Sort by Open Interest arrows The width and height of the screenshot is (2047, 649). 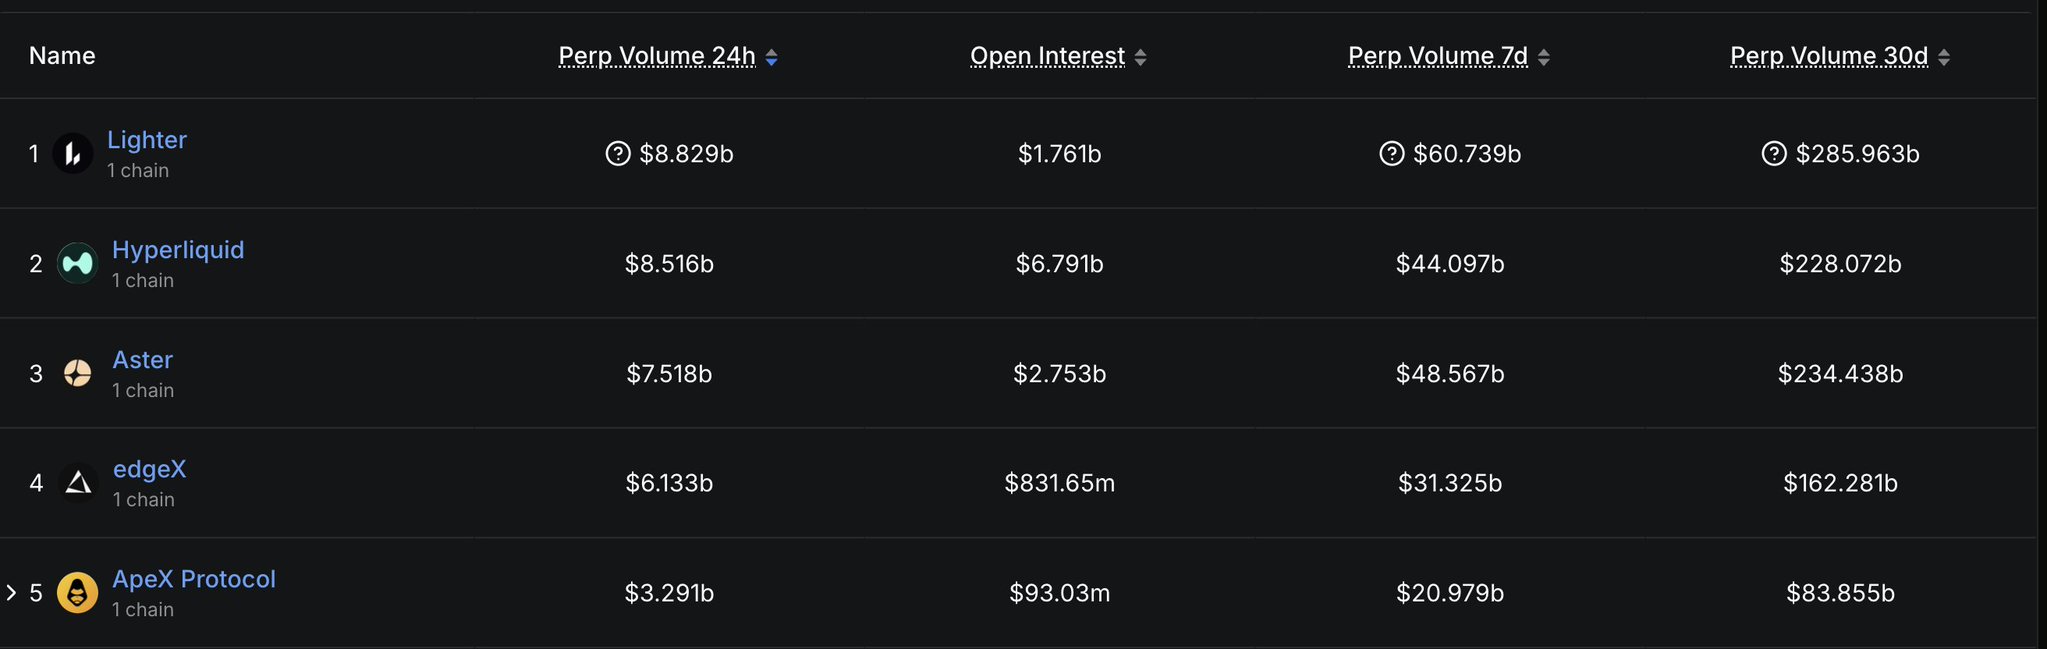coord(1140,58)
